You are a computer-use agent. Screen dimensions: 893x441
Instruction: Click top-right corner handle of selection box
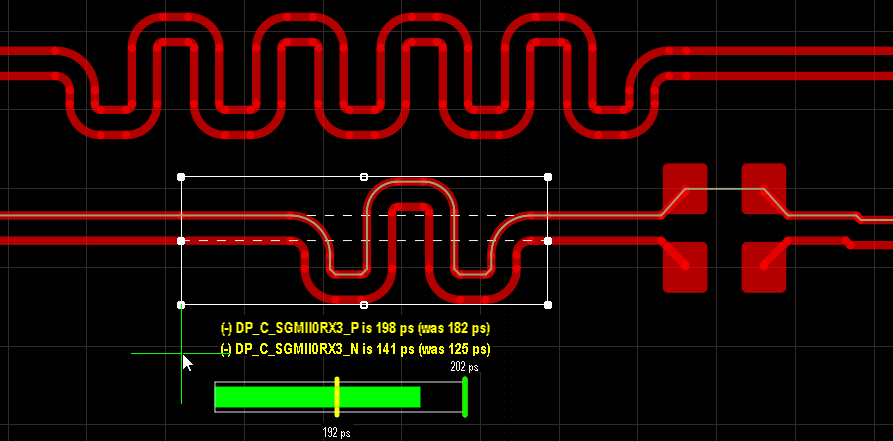tap(548, 177)
